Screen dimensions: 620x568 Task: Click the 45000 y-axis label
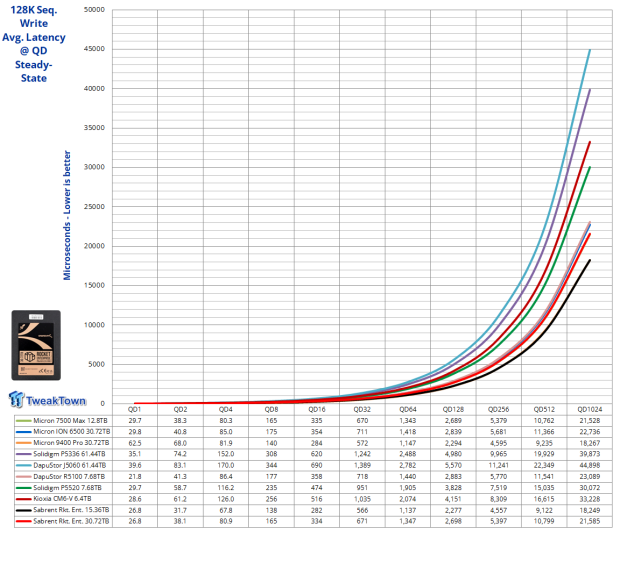[95, 49]
